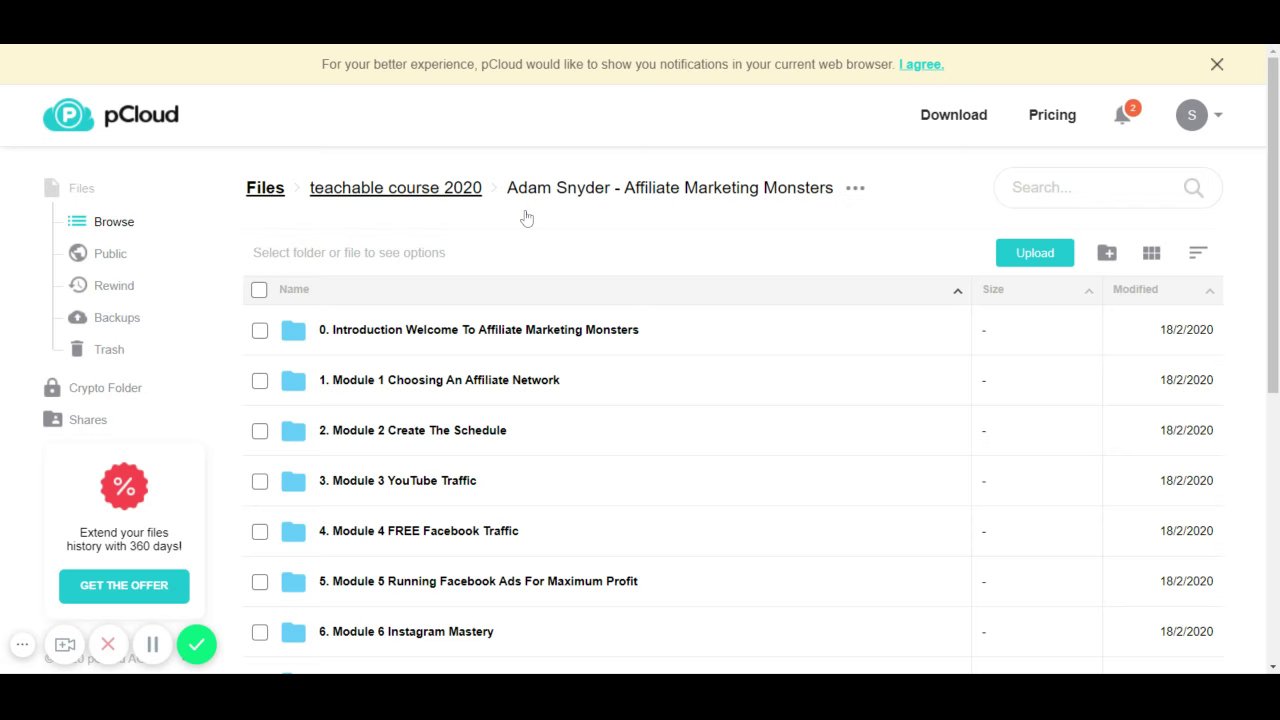This screenshot has height=720, width=1280.
Task: Click the I agree notification link
Action: click(x=921, y=64)
